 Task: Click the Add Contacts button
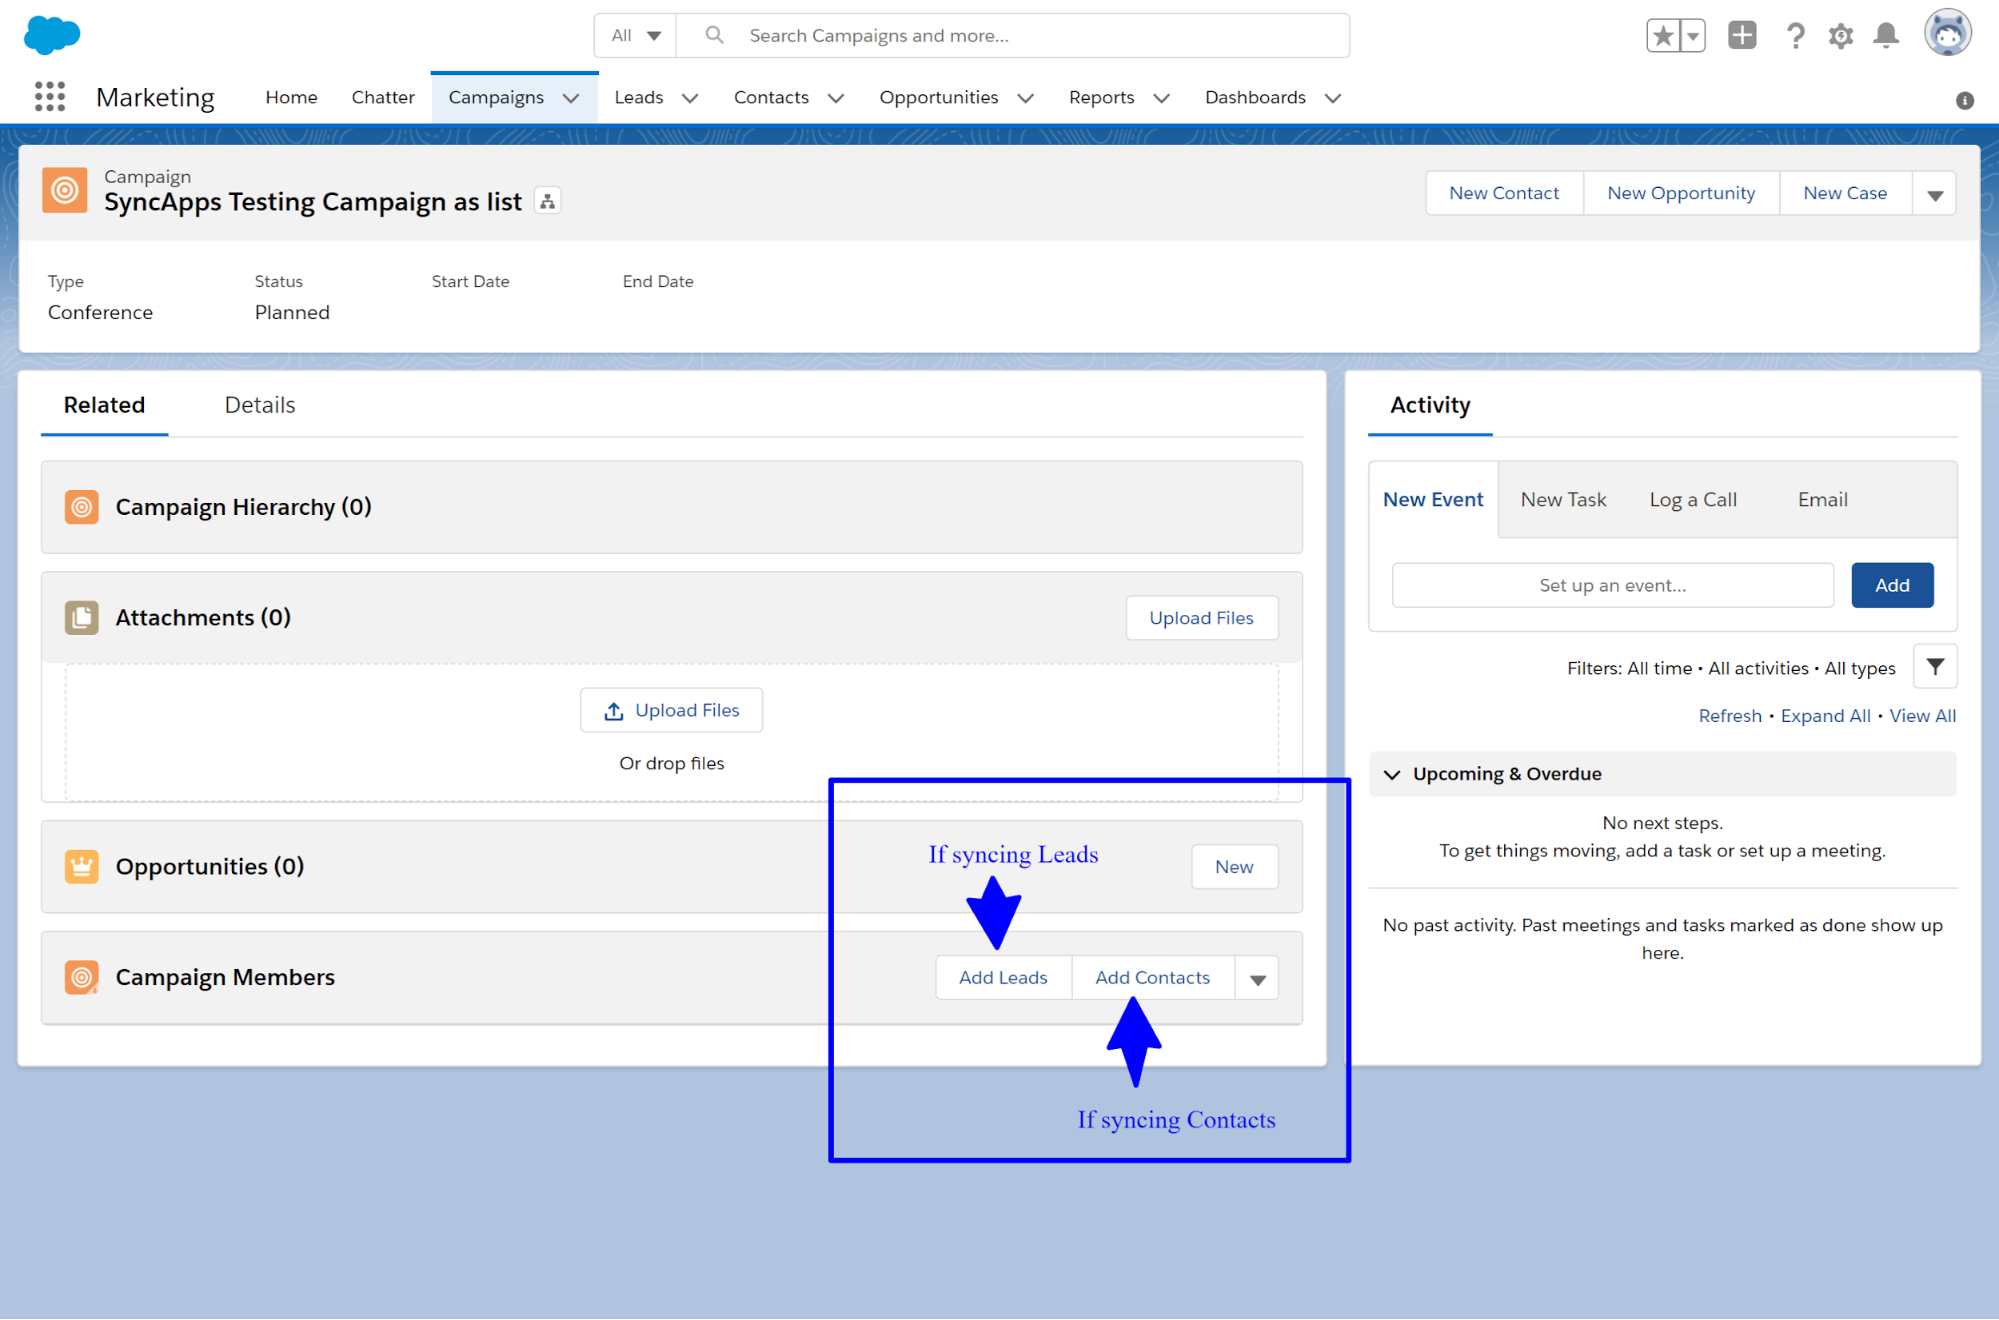[x=1152, y=978]
